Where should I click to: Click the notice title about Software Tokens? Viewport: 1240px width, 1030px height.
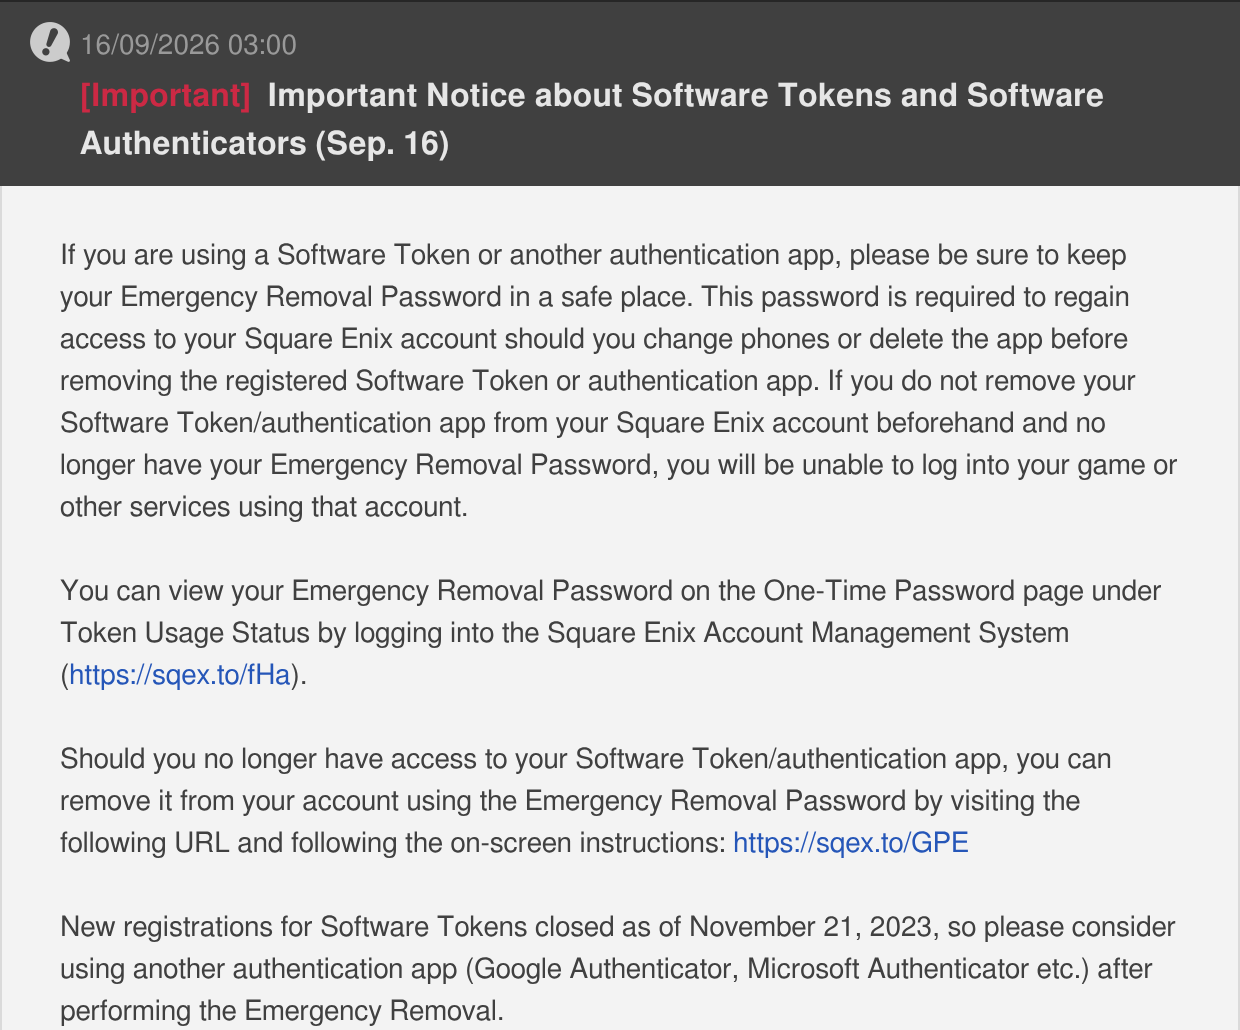592,119
